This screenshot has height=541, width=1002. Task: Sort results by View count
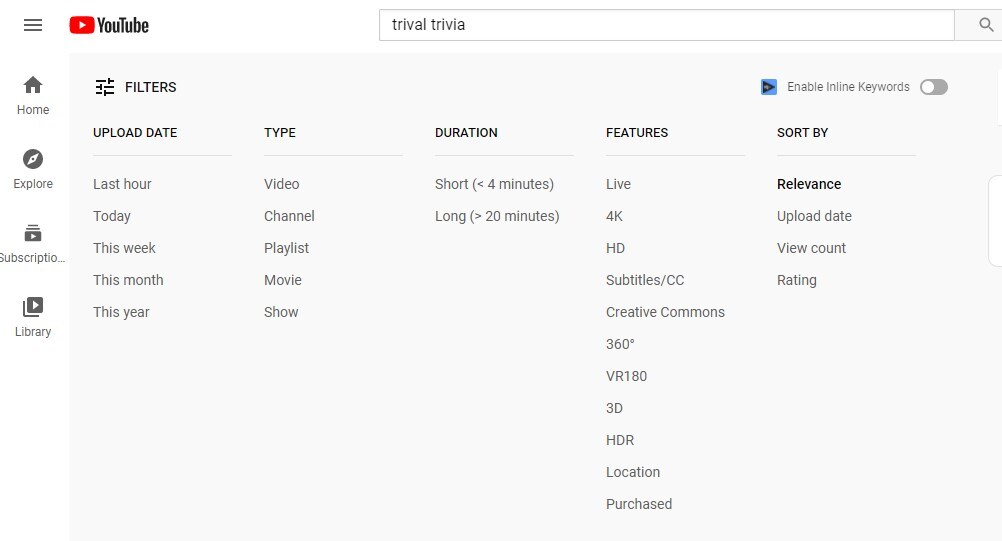[x=811, y=248]
